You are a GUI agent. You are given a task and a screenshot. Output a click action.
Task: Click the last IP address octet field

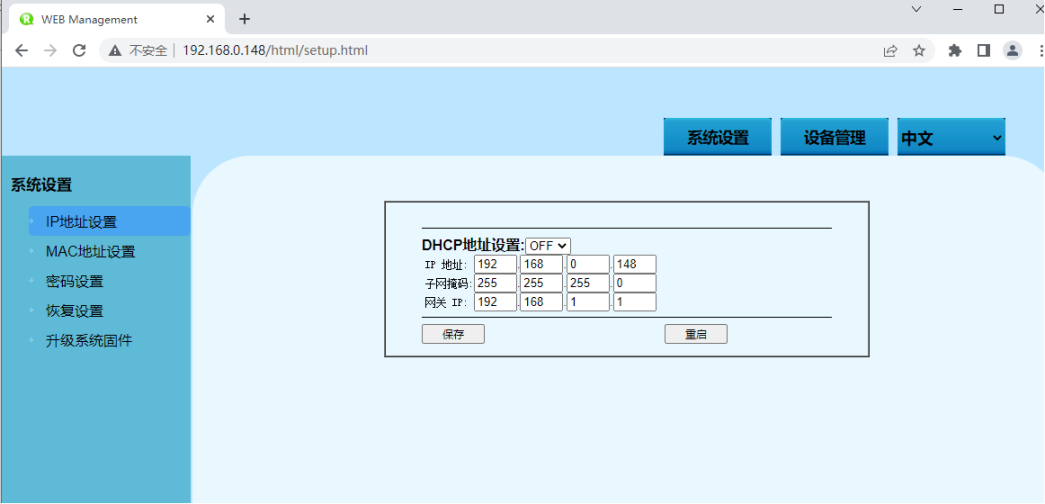pos(634,264)
